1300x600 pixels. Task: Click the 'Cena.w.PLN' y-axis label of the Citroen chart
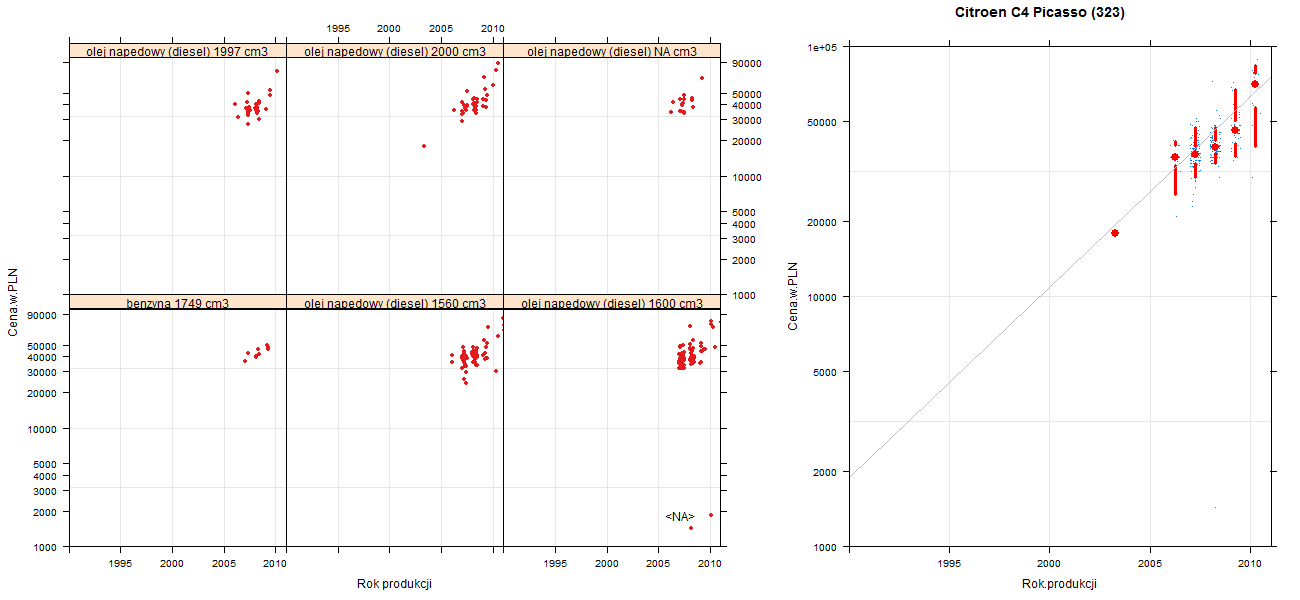pos(793,296)
